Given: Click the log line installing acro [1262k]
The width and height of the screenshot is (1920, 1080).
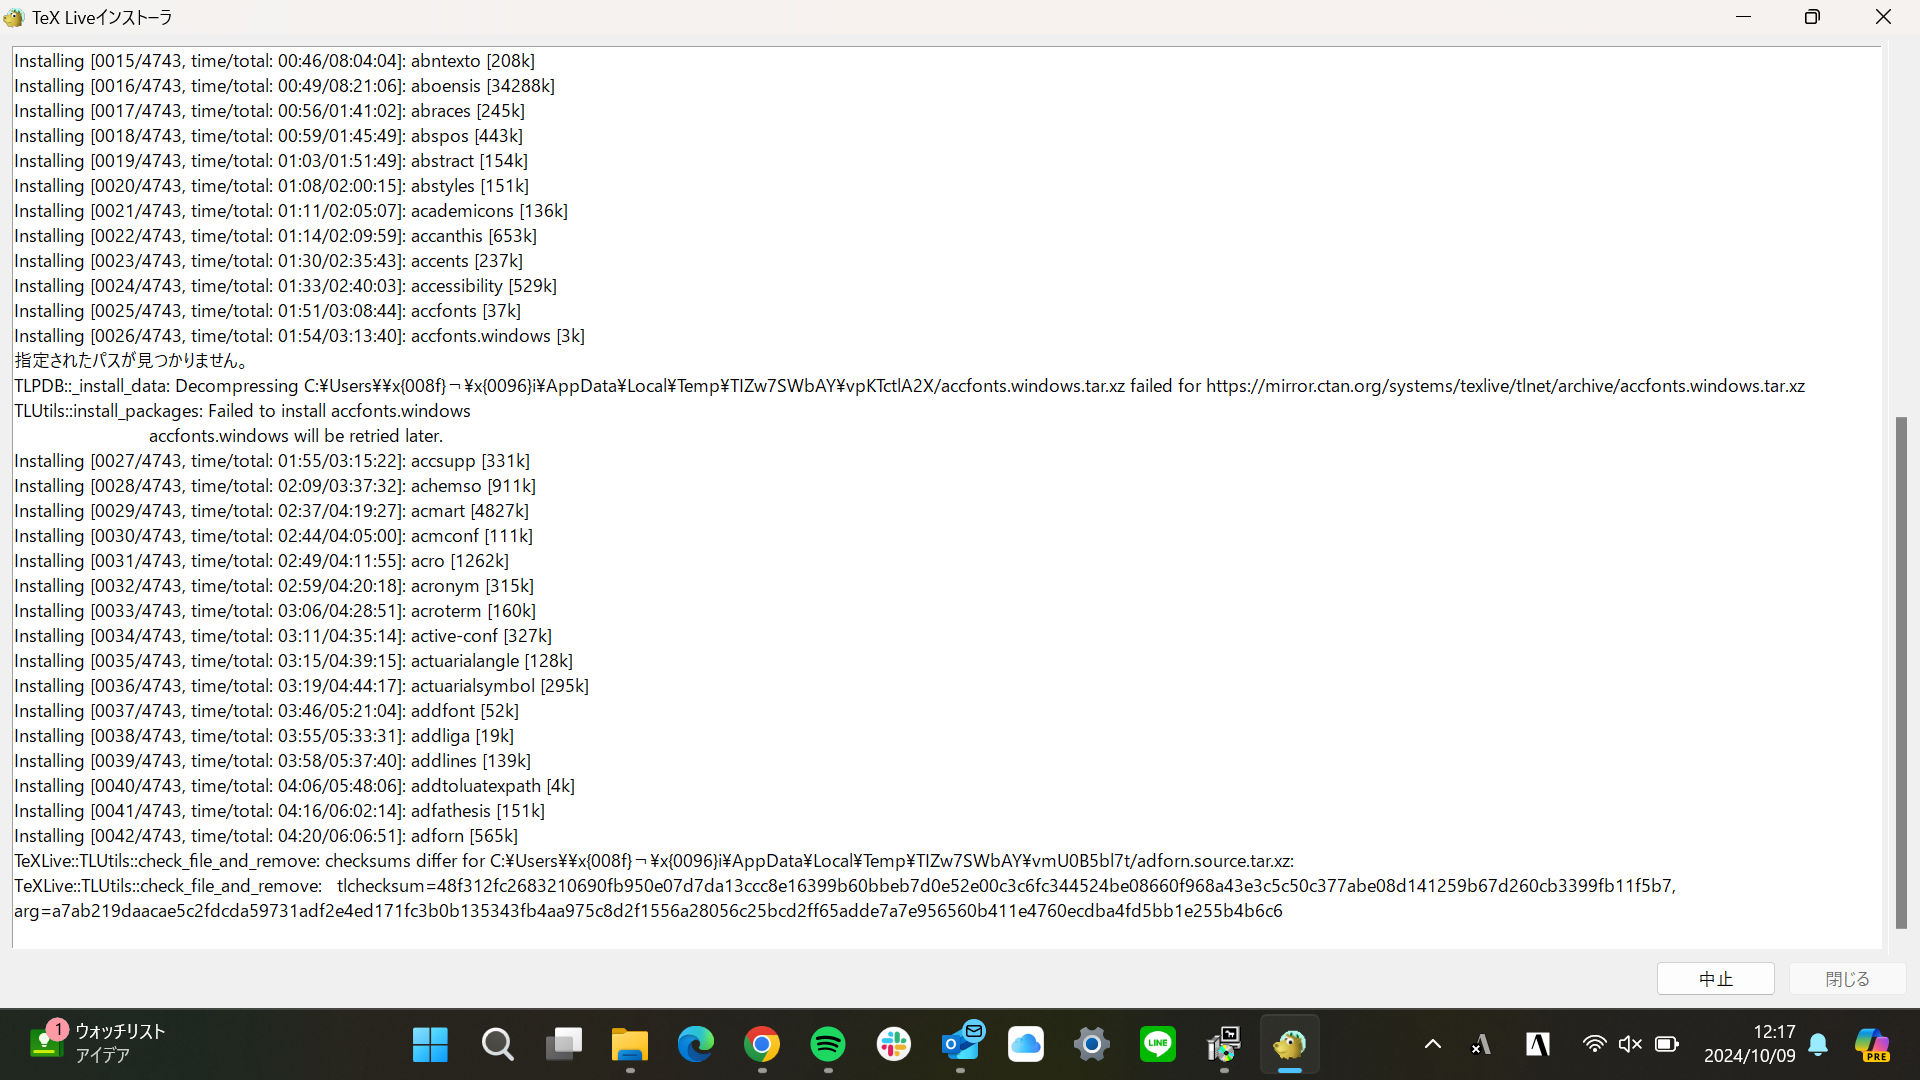Looking at the screenshot, I should [x=261, y=561].
